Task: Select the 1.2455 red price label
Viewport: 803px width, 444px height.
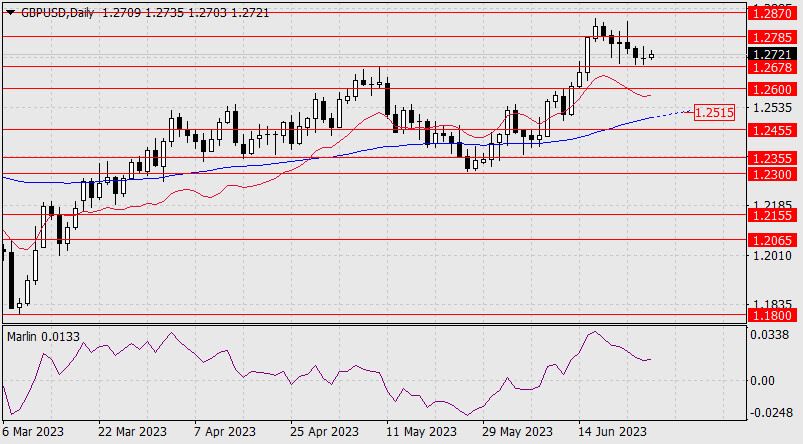Action: tap(771, 130)
